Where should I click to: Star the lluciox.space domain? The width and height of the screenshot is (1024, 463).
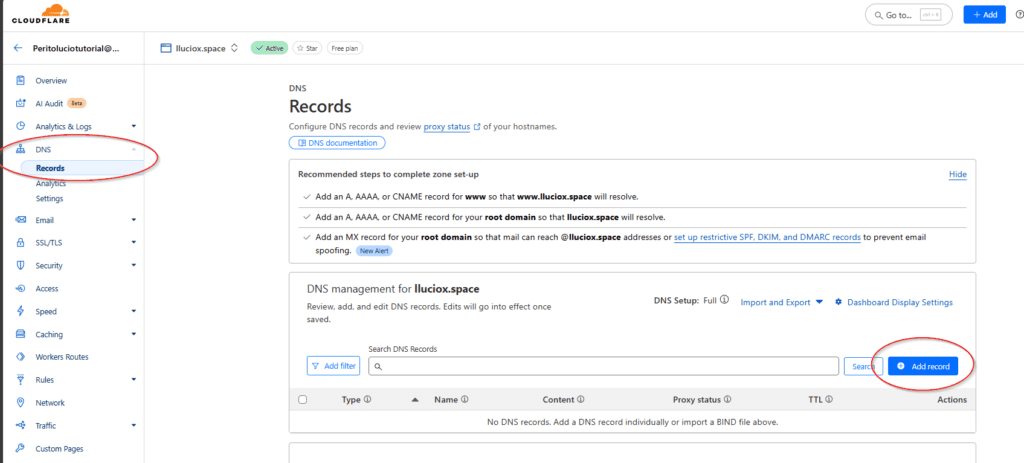(x=308, y=47)
